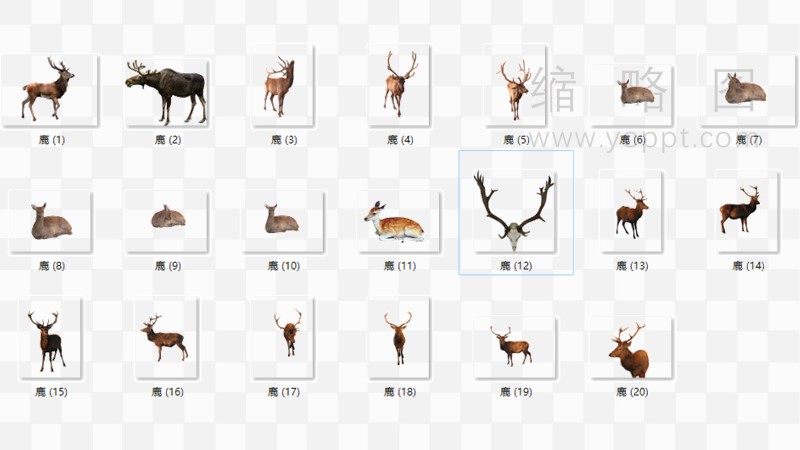Click the antler skull image 鹿 (12)
The image size is (800, 450).
(x=515, y=210)
